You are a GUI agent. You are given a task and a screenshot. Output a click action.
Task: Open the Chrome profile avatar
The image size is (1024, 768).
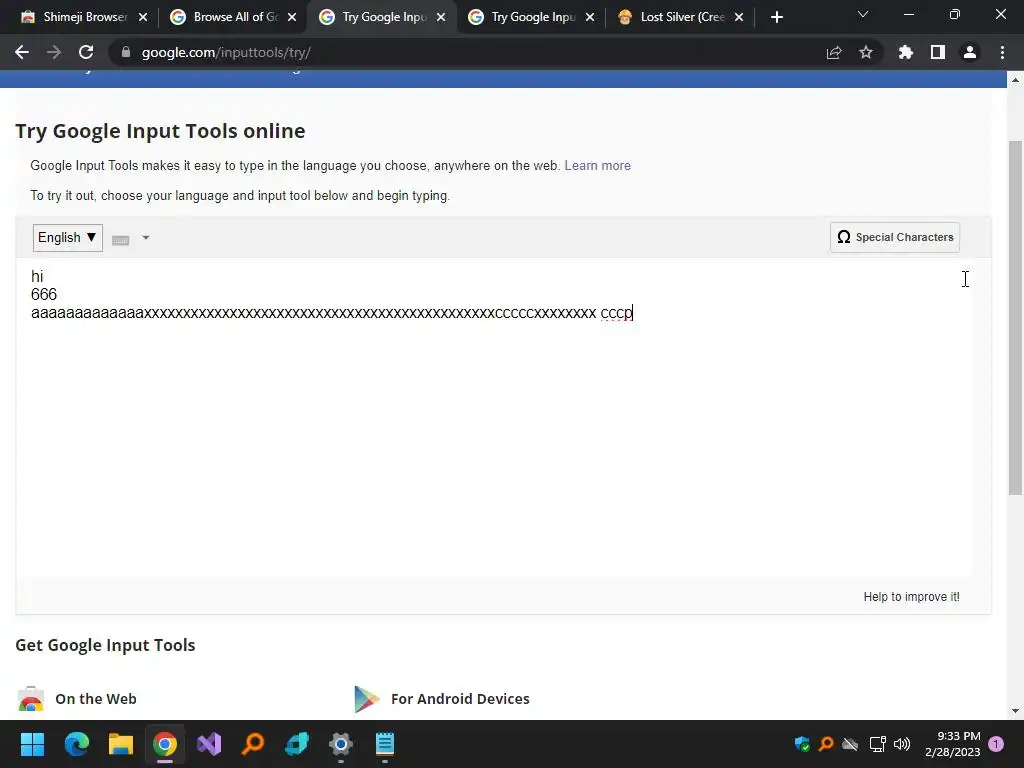pyautogui.click(x=970, y=52)
